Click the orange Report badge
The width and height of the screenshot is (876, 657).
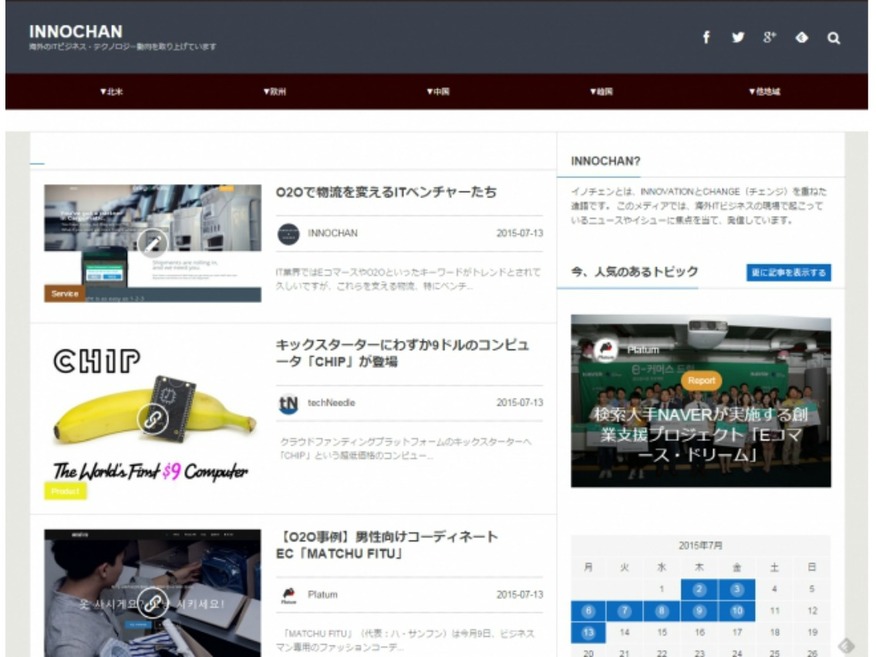pos(701,380)
